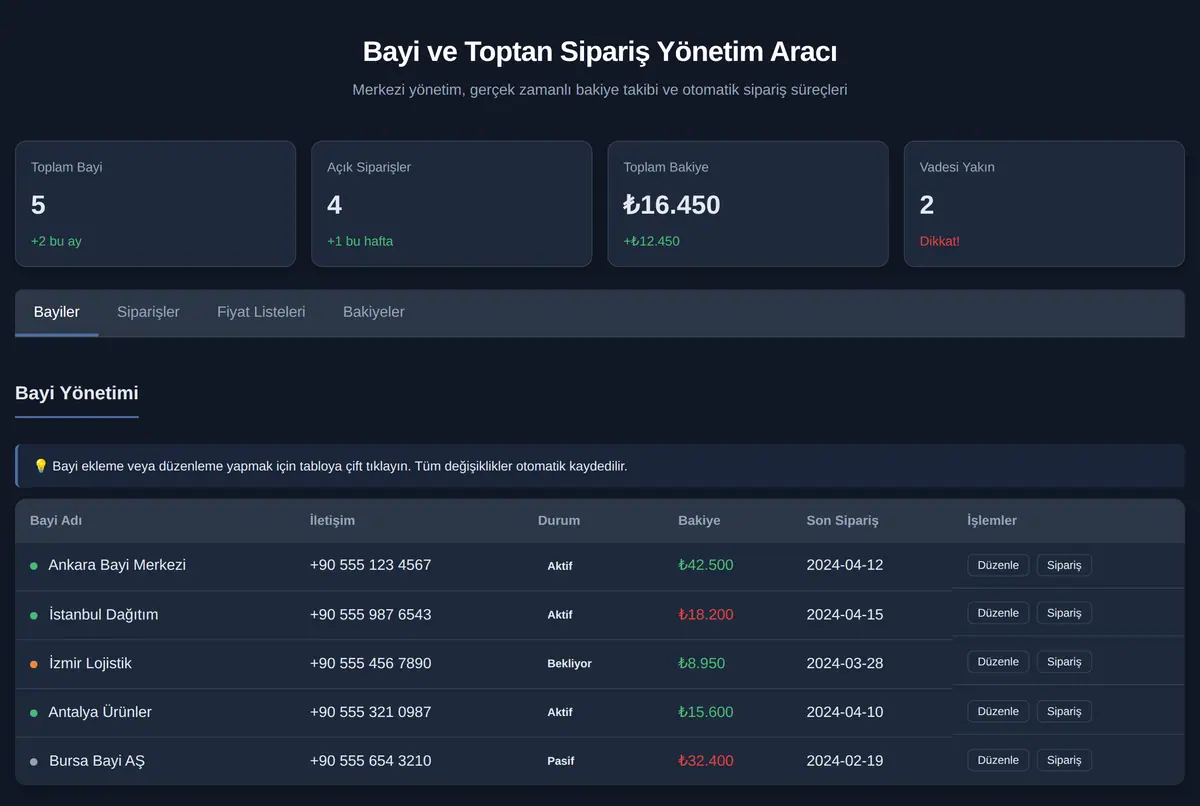Click phone number +90 555 456 7890
This screenshot has width=1200, height=806.
pos(370,663)
